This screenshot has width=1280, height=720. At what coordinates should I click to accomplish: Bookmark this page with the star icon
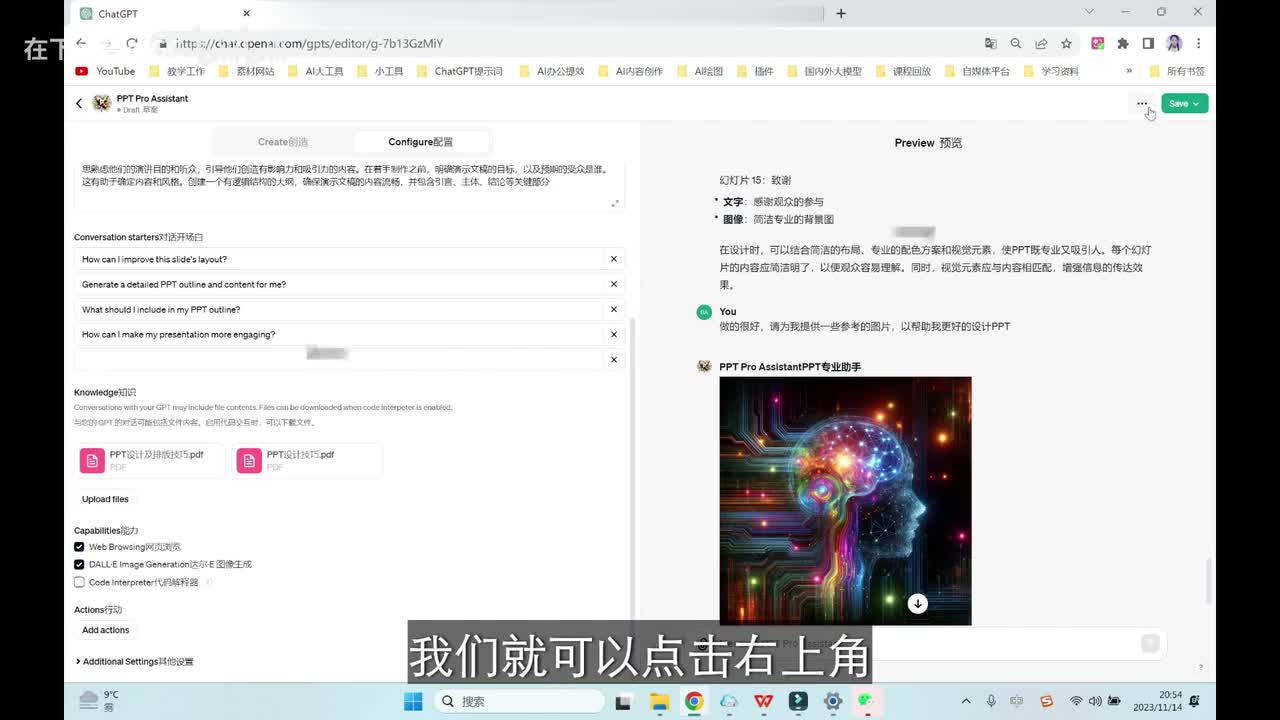[x=1066, y=44]
